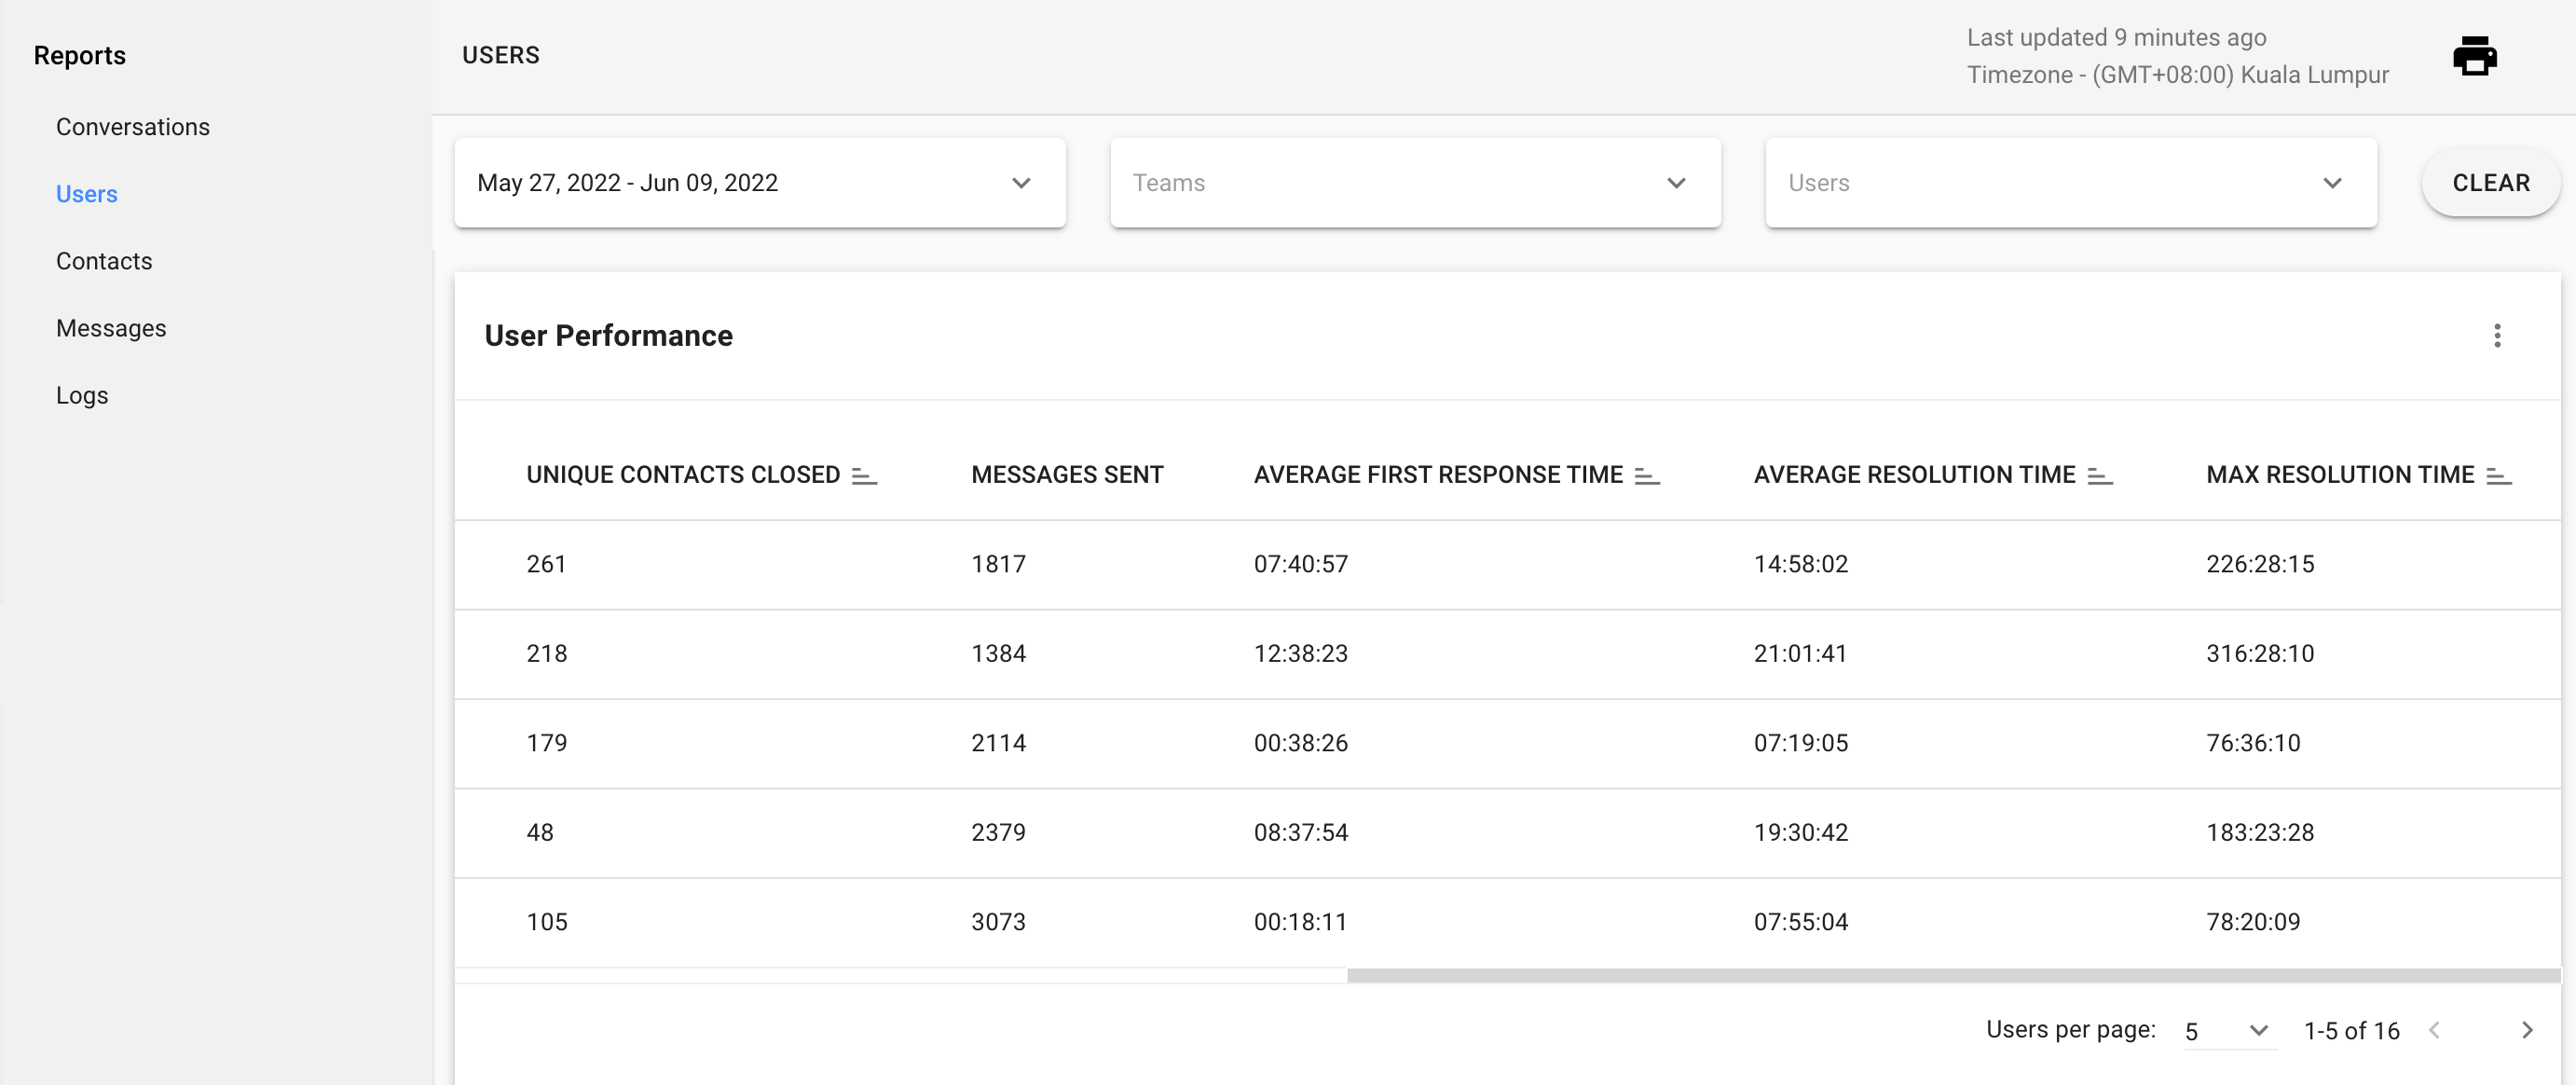The height and width of the screenshot is (1085, 2576).
Task: Sort by Average Resolution Time icon
Action: (x=2100, y=476)
